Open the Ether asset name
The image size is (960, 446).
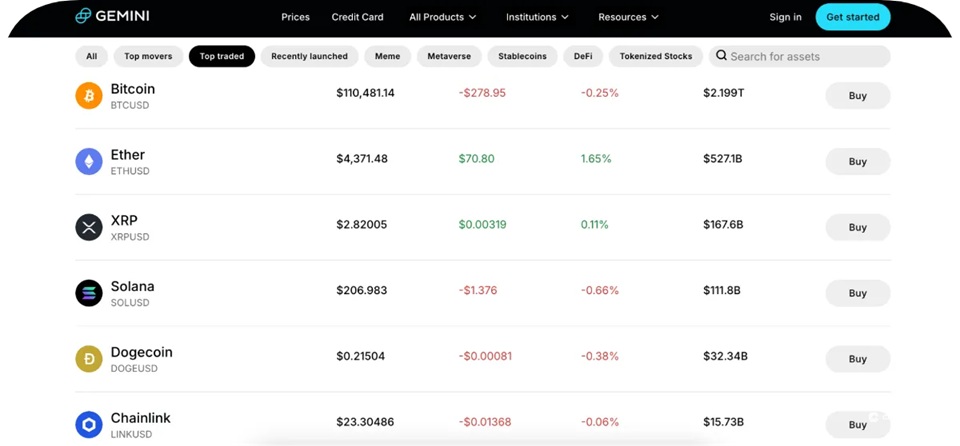[x=128, y=154]
